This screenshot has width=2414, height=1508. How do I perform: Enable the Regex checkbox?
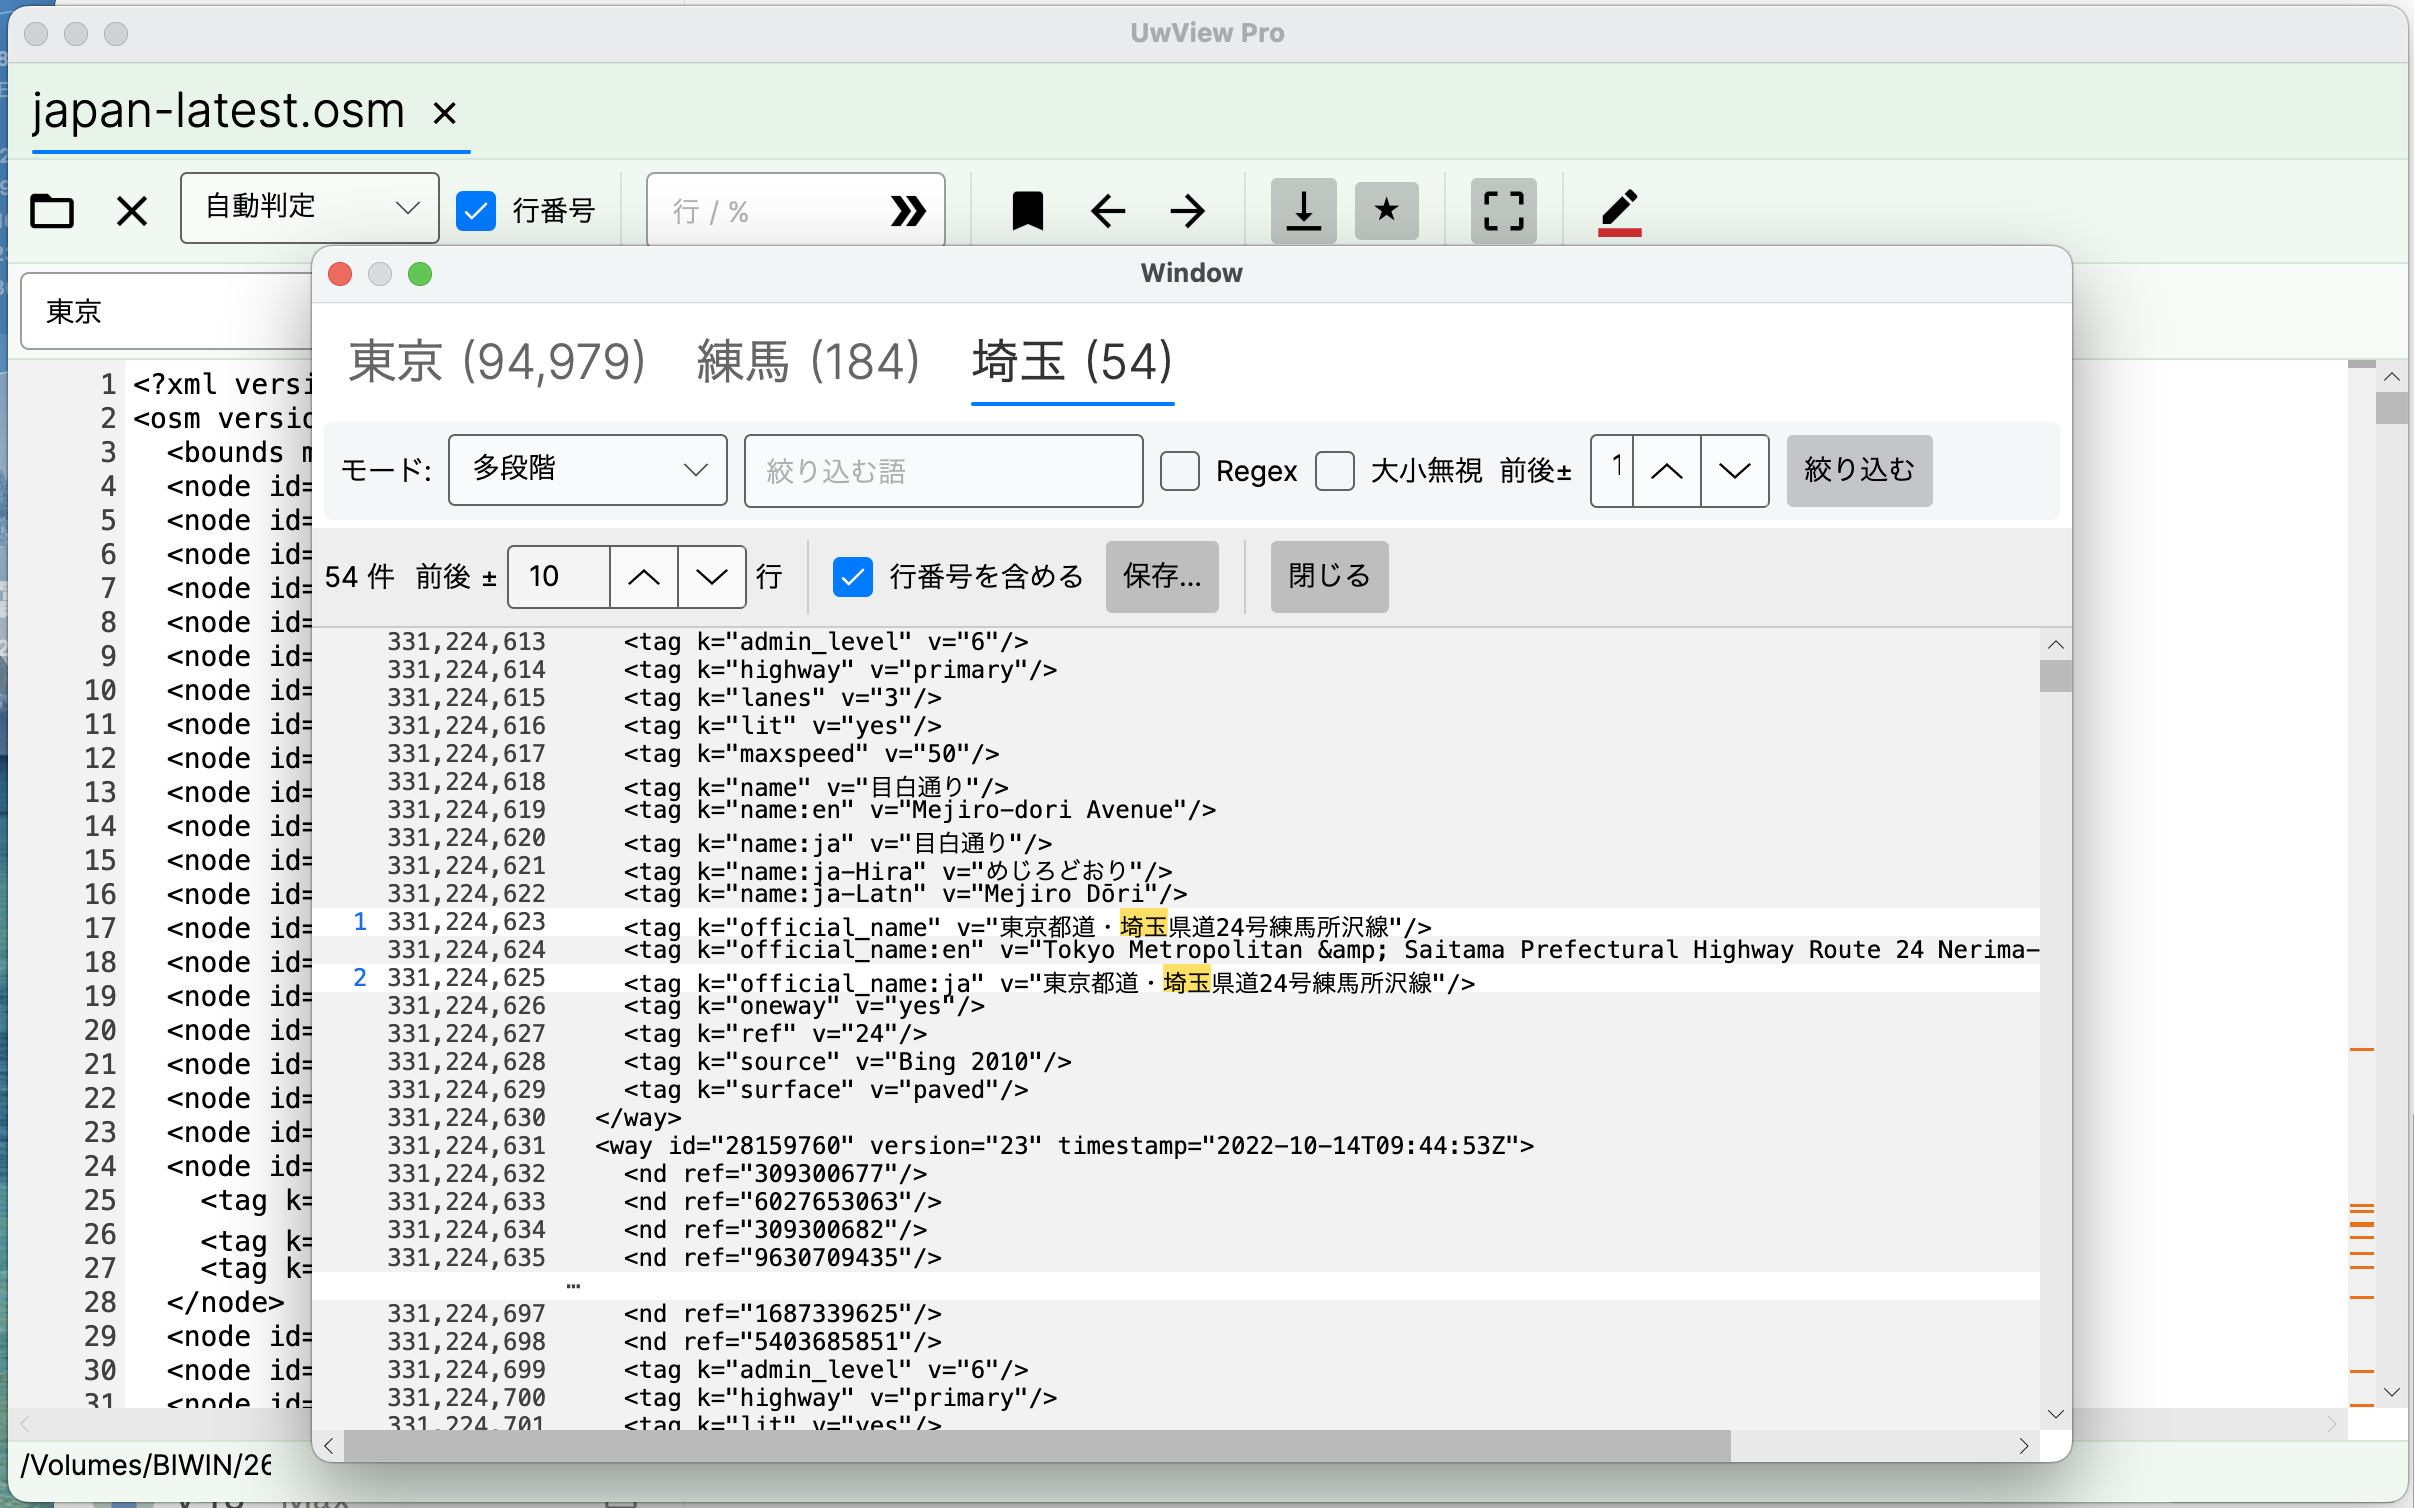pos(1180,471)
